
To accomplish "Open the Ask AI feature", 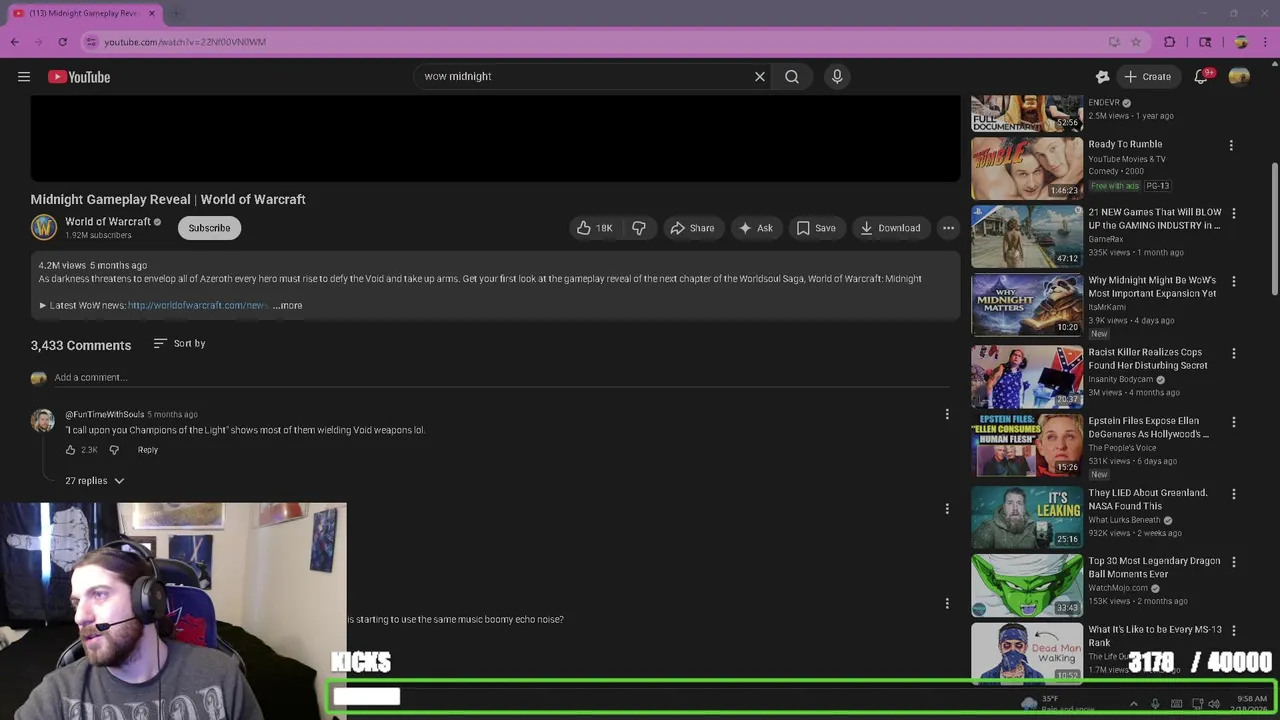I will pyautogui.click(x=755, y=228).
